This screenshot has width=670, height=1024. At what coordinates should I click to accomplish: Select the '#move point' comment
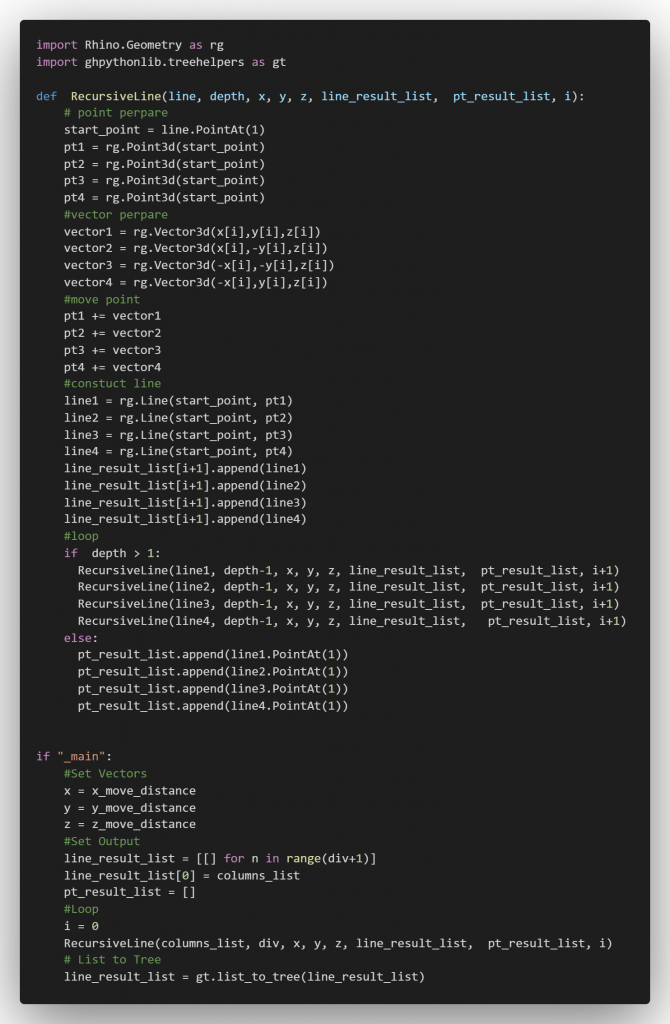click(102, 299)
